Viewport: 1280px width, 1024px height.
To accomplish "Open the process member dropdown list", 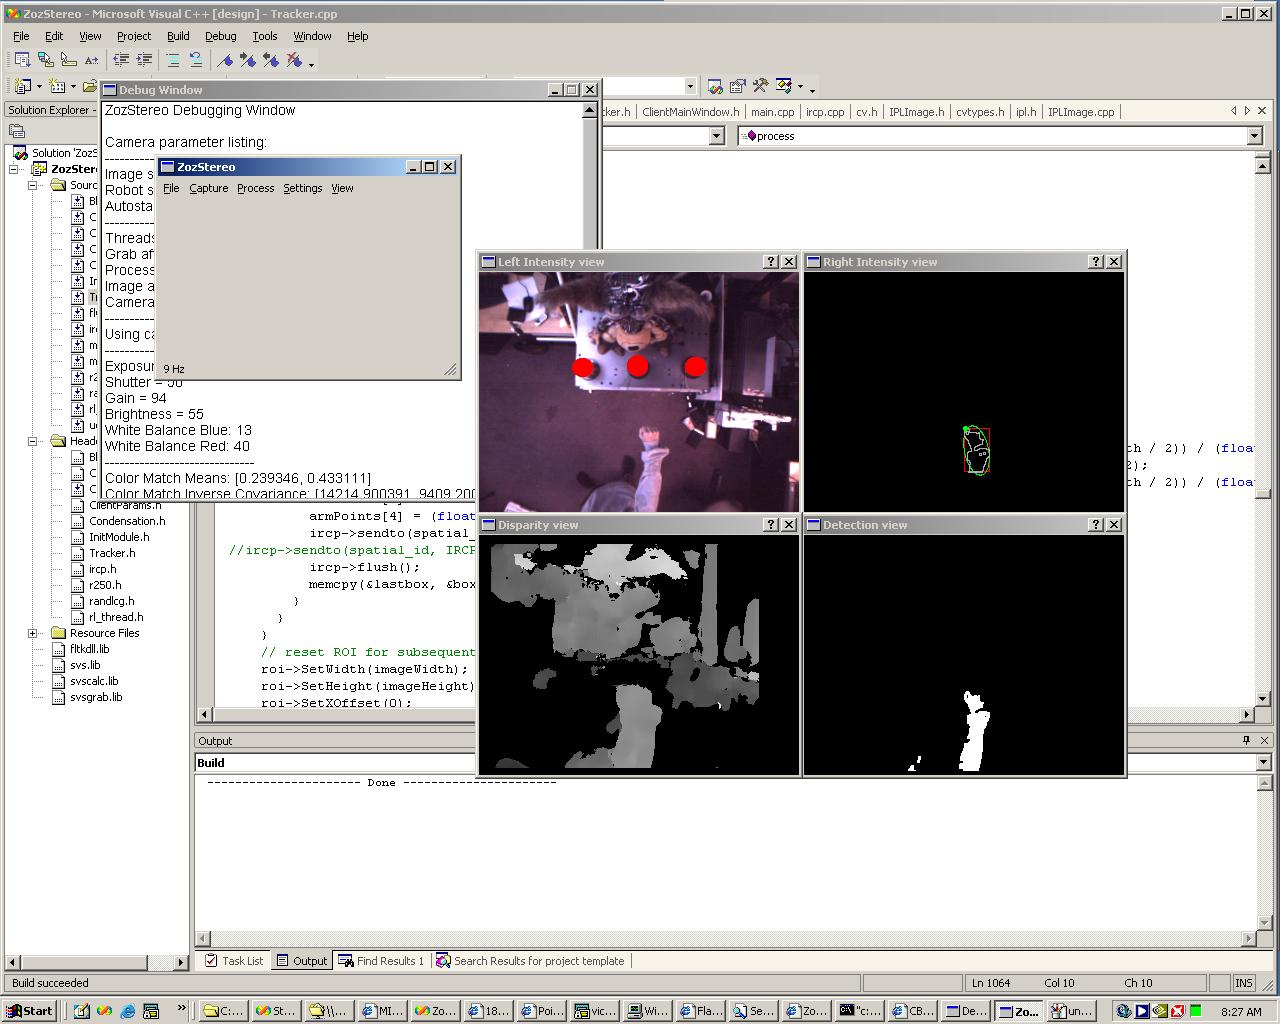I will (1254, 136).
